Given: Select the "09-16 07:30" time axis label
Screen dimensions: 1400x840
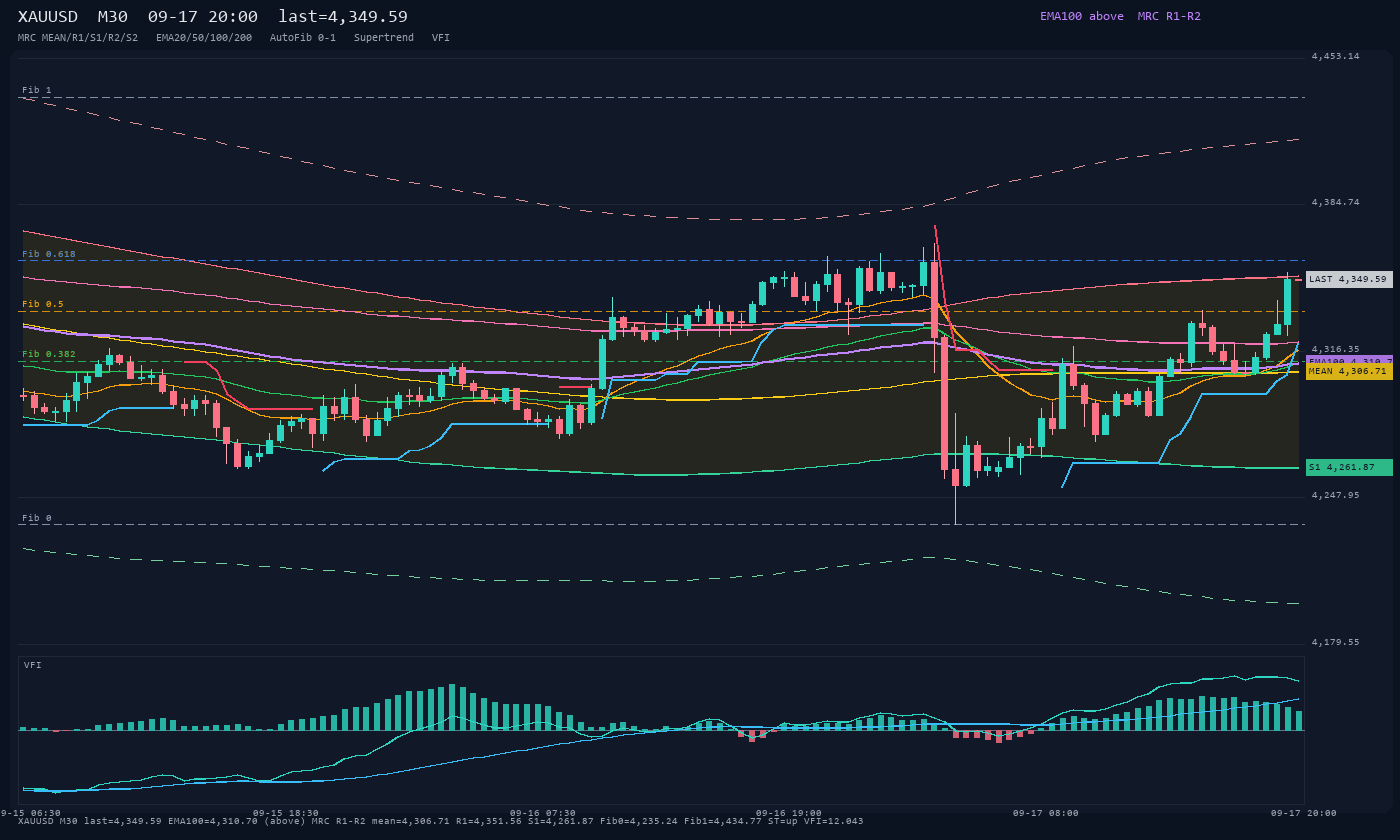Looking at the screenshot, I should [543, 813].
